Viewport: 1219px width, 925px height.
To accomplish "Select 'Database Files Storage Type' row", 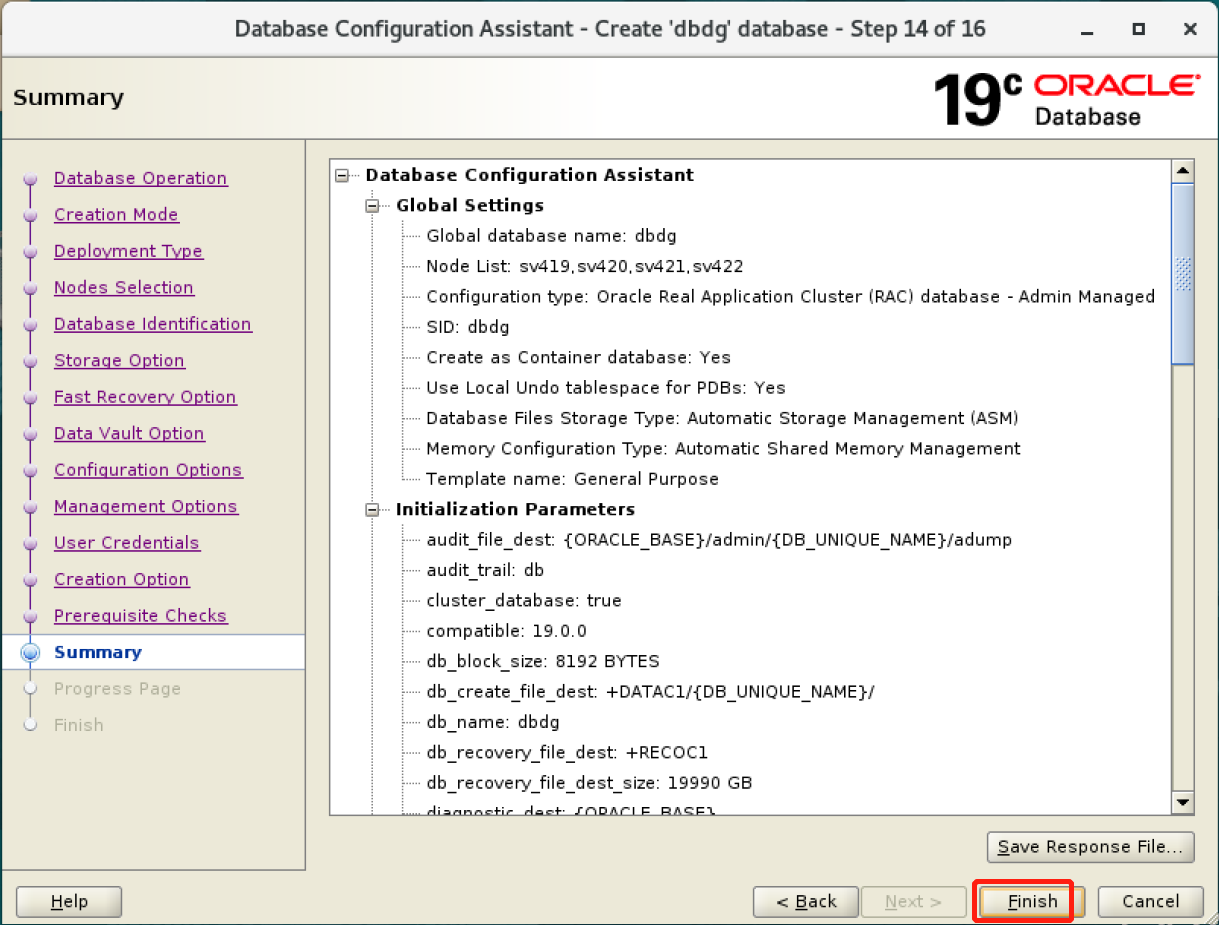I will [x=722, y=418].
